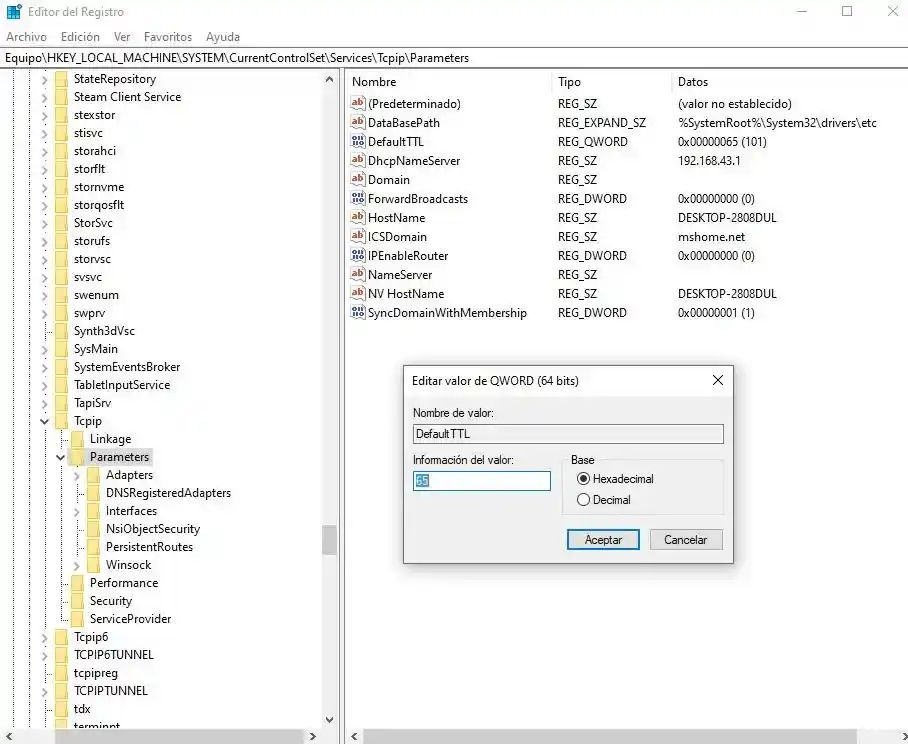The width and height of the screenshot is (908, 744).
Task: Open the Favoritos menu
Action: point(168,36)
